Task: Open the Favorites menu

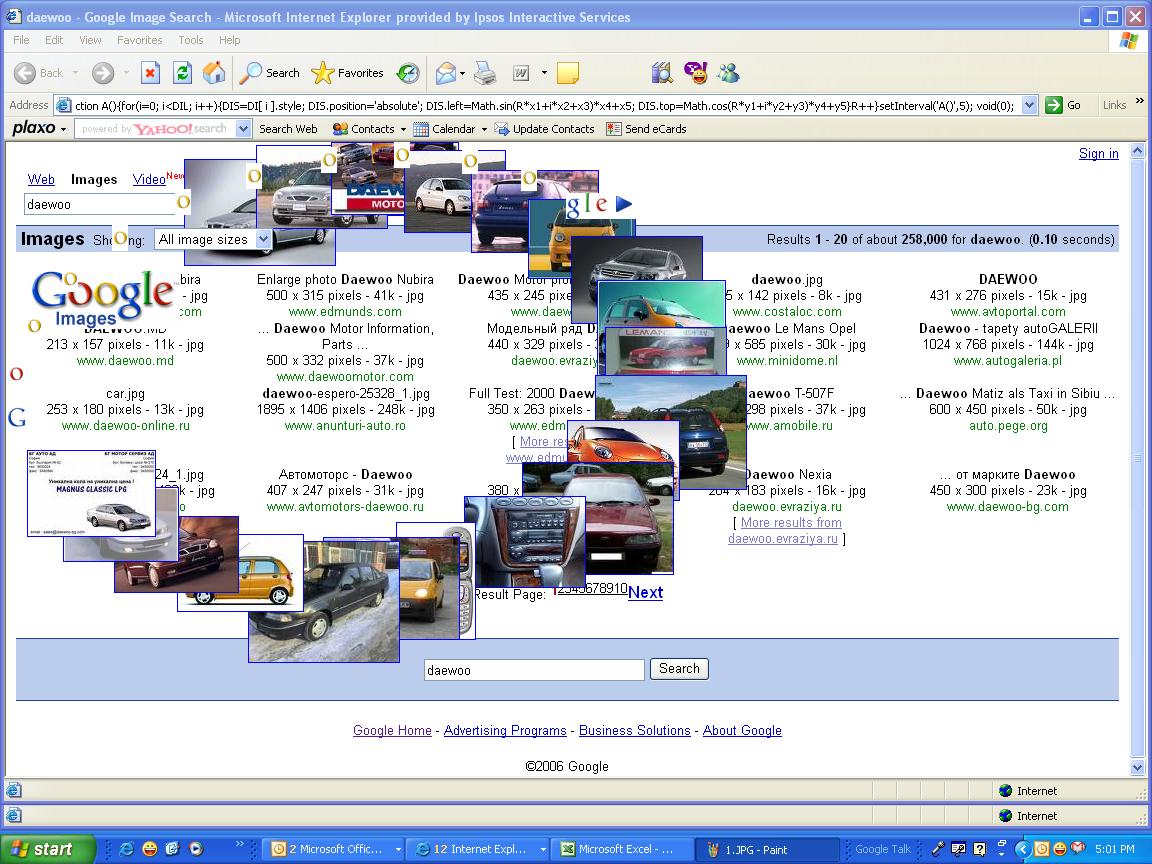Action: pos(140,40)
